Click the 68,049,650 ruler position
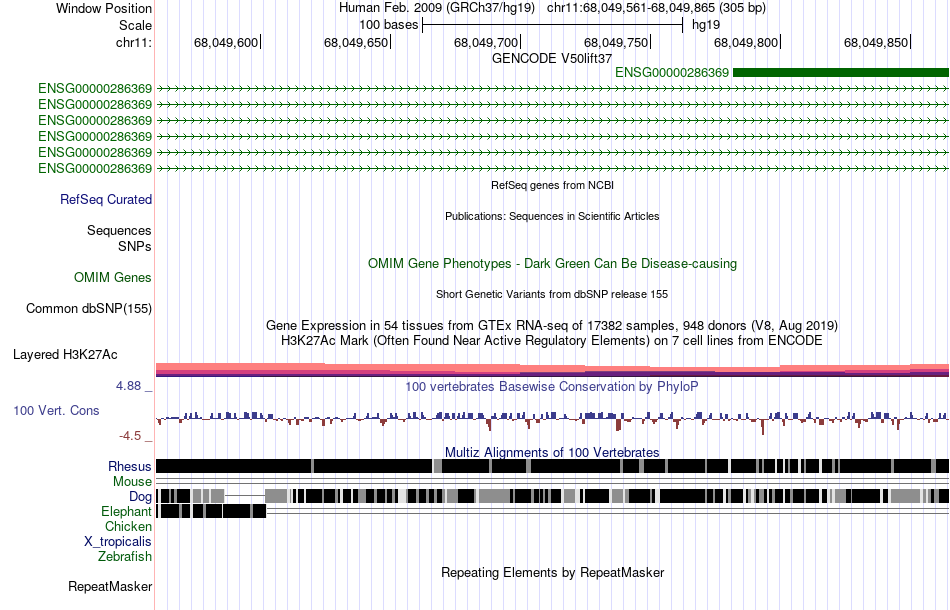The image size is (950, 610). click(356, 42)
